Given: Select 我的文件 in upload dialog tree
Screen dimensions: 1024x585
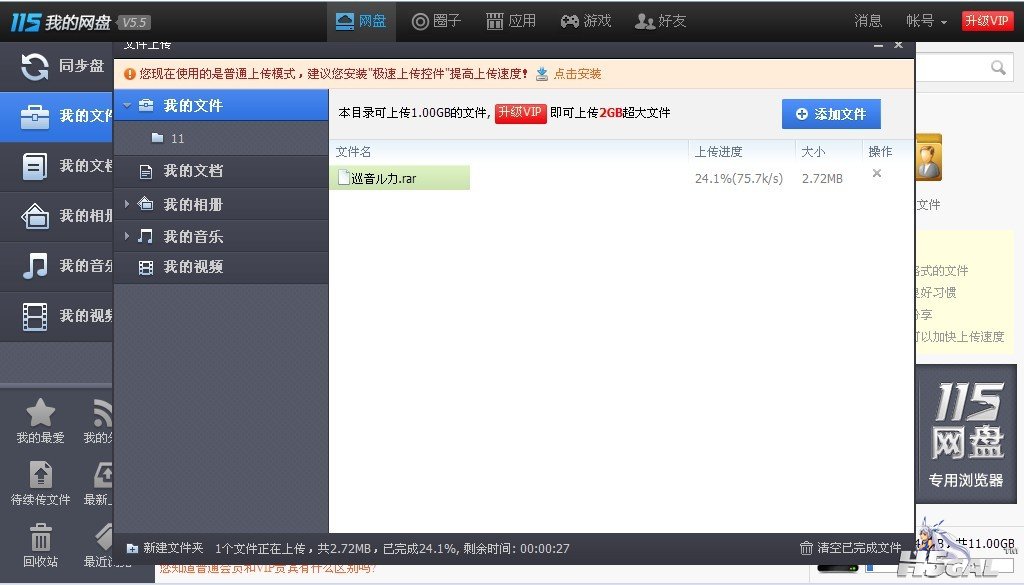Looking at the screenshot, I should coord(222,105).
